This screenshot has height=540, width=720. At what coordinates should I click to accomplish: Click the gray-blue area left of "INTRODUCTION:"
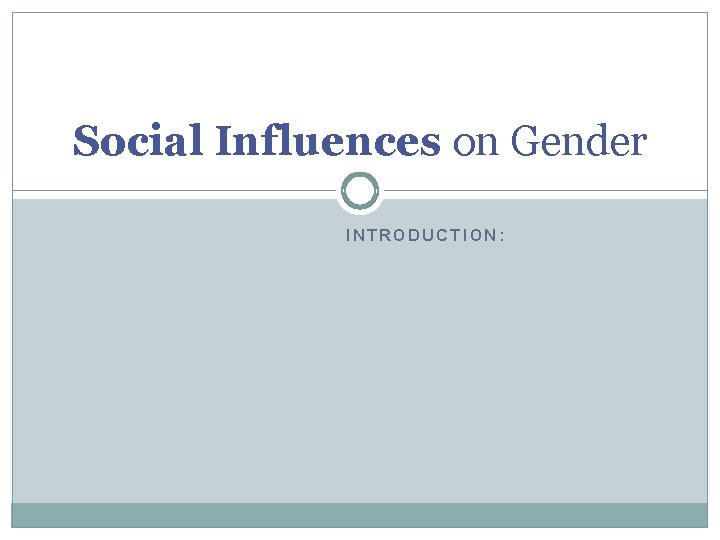[x=180, y=235]
